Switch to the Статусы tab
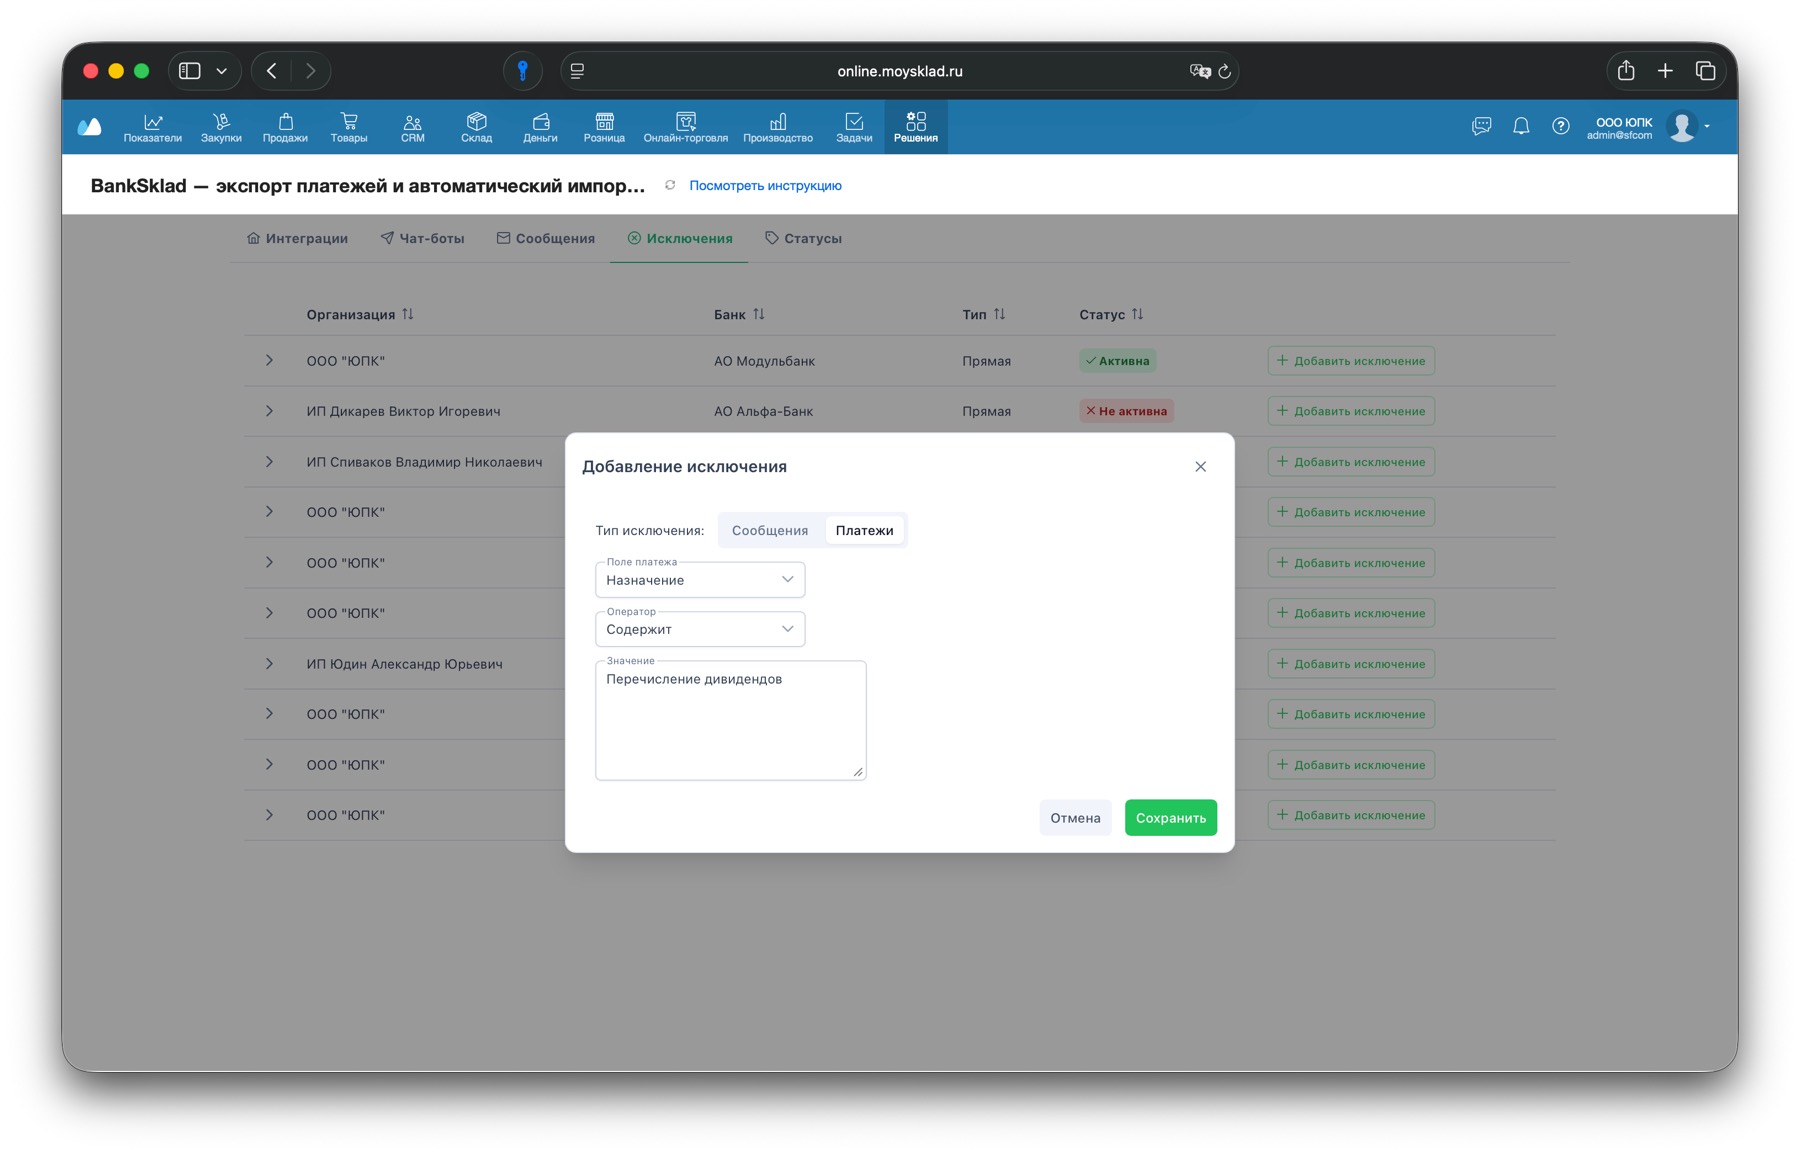This screenshot has width=1800, height=1154. (x=803, y=238)
